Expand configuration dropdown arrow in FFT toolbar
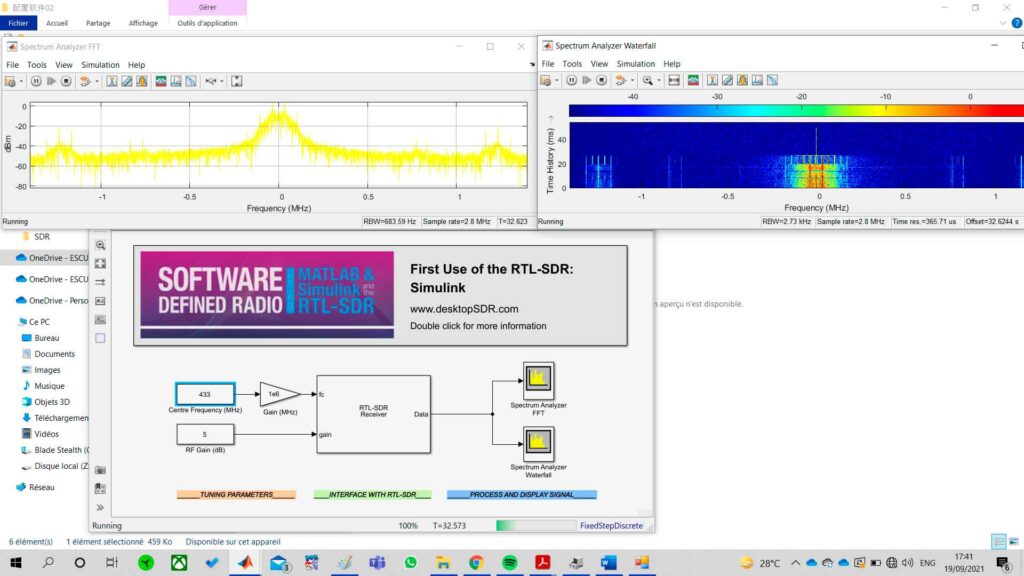 (x=21, y=82)
